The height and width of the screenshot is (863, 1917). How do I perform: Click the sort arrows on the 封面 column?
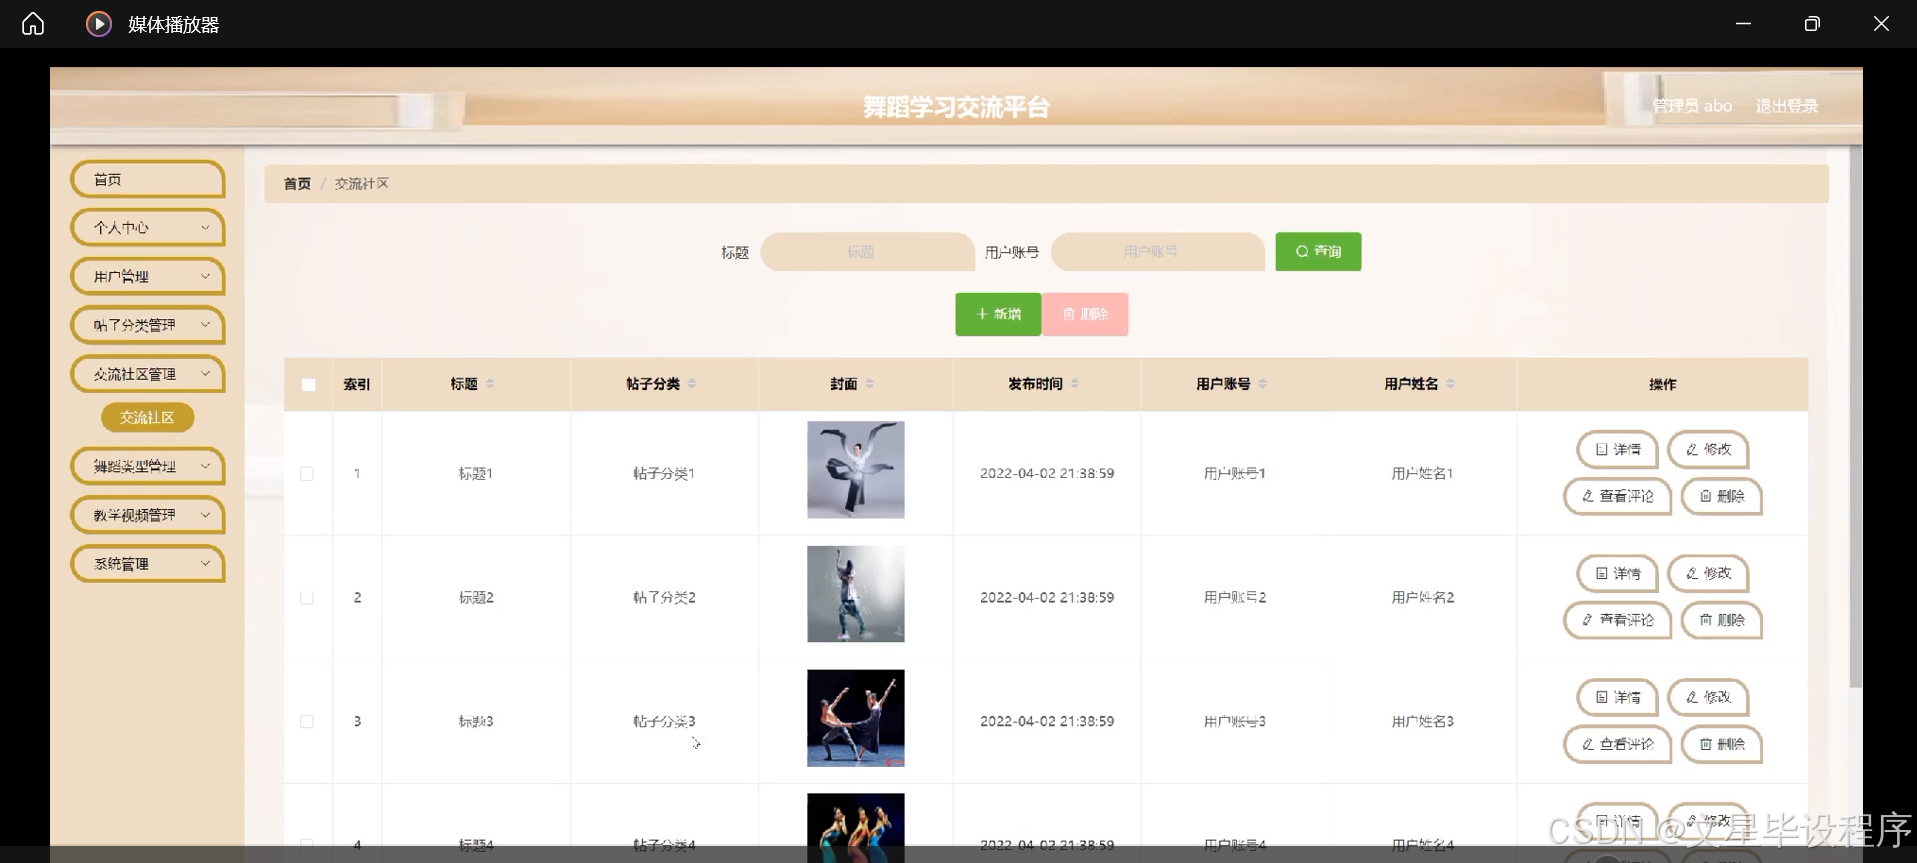(x=870, y=384)
